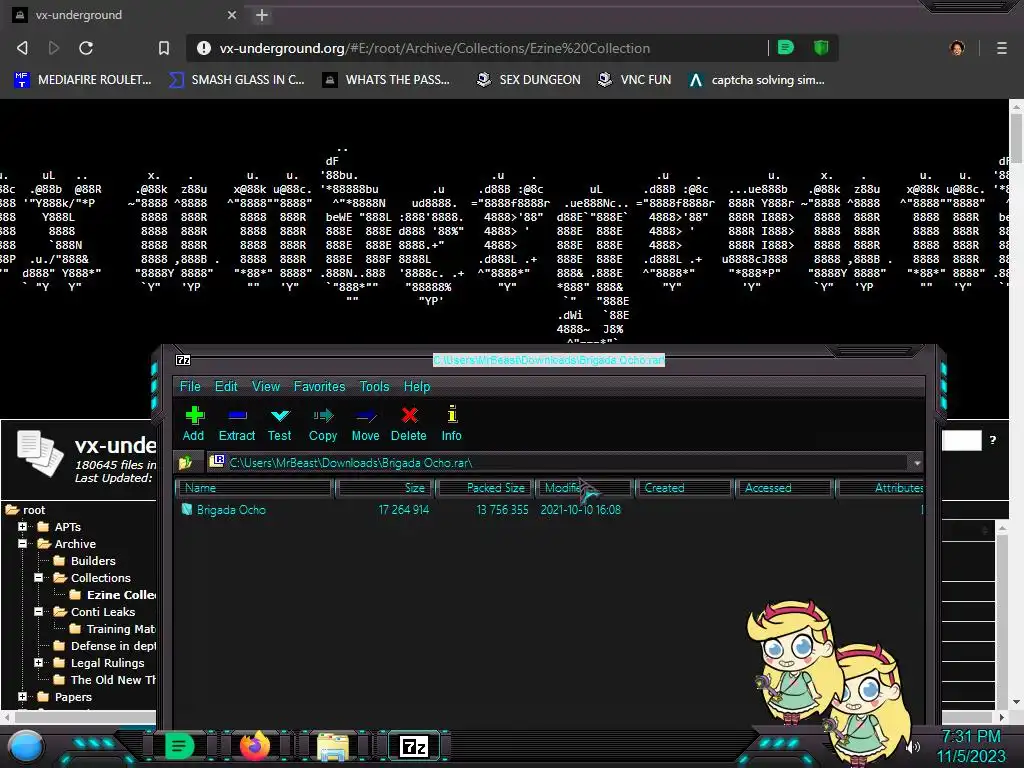Open the 7-Zip File menu

click(190, 387)
